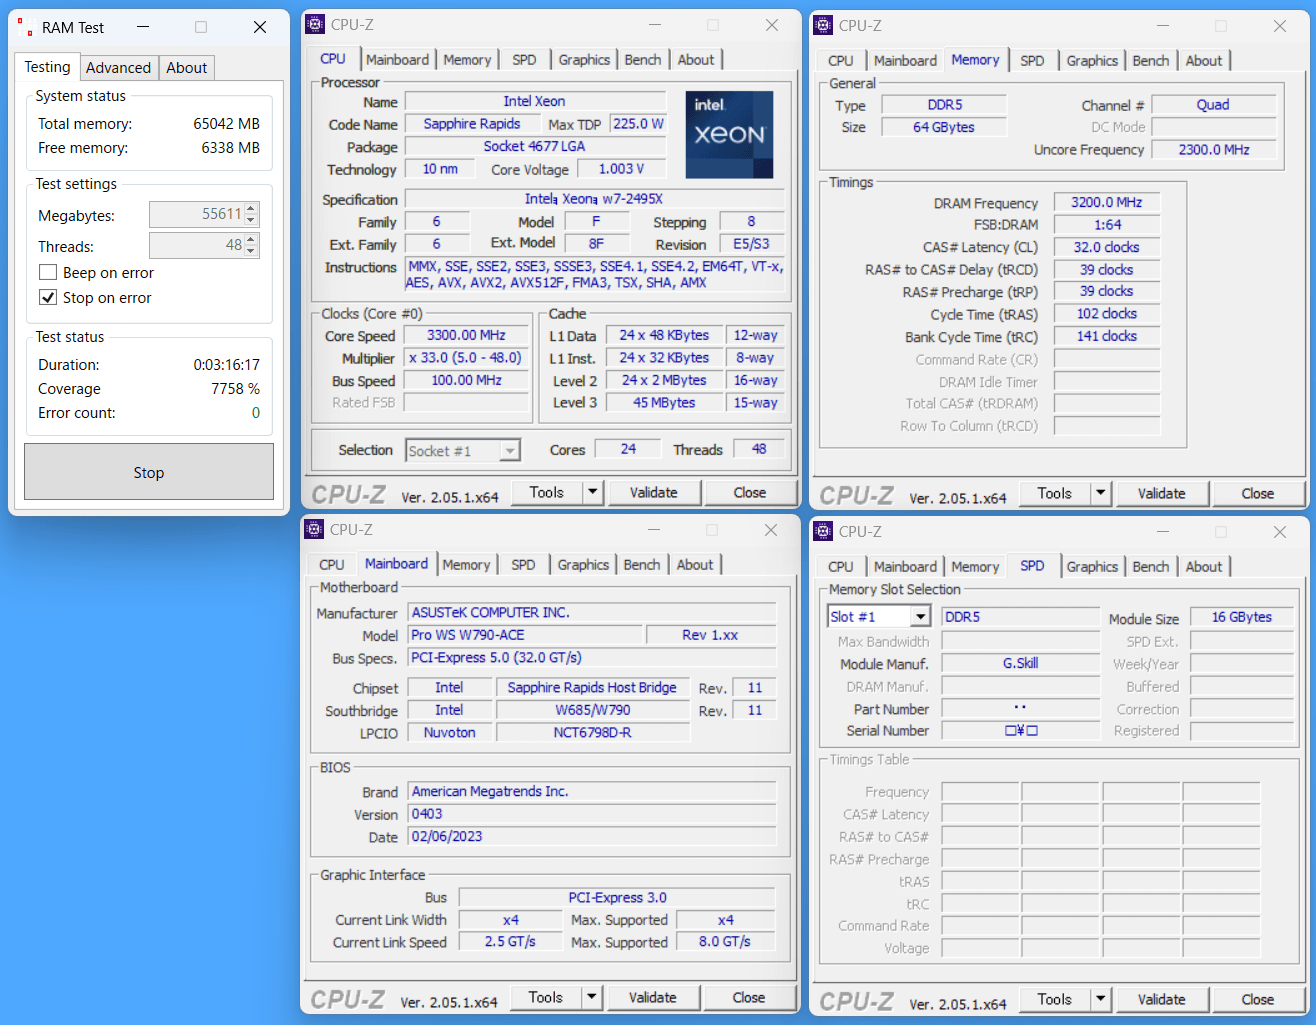The height and width of the screenshot is (1025, 1316).
Task: Click the CAS# Latency value '32.0 clocks'
Action: click(1107, 247)
